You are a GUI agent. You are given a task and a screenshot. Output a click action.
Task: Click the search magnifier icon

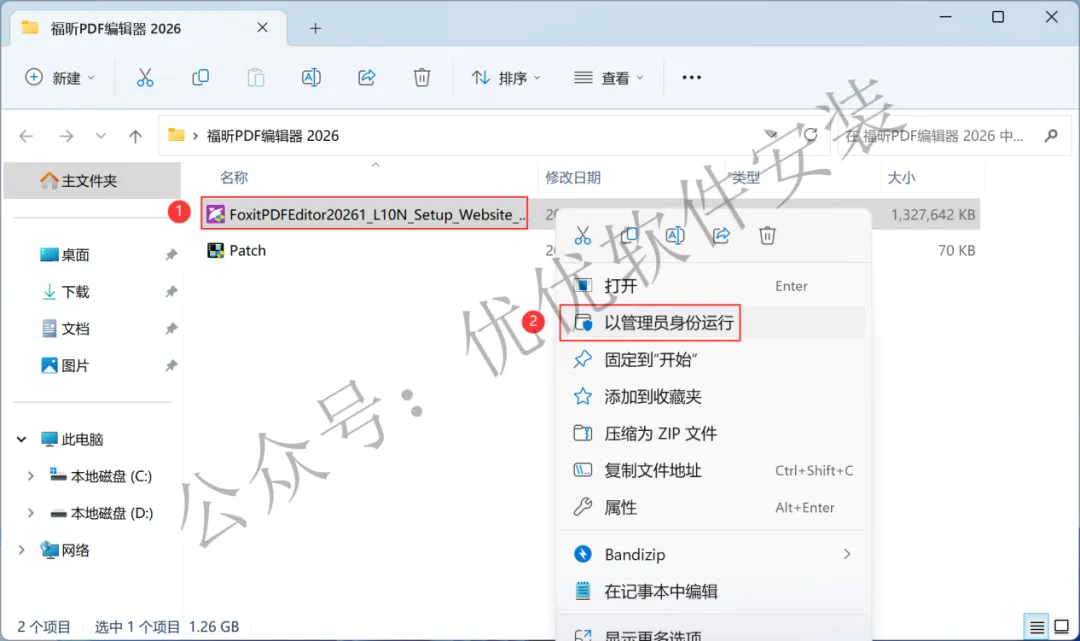tap(1051, 136)
